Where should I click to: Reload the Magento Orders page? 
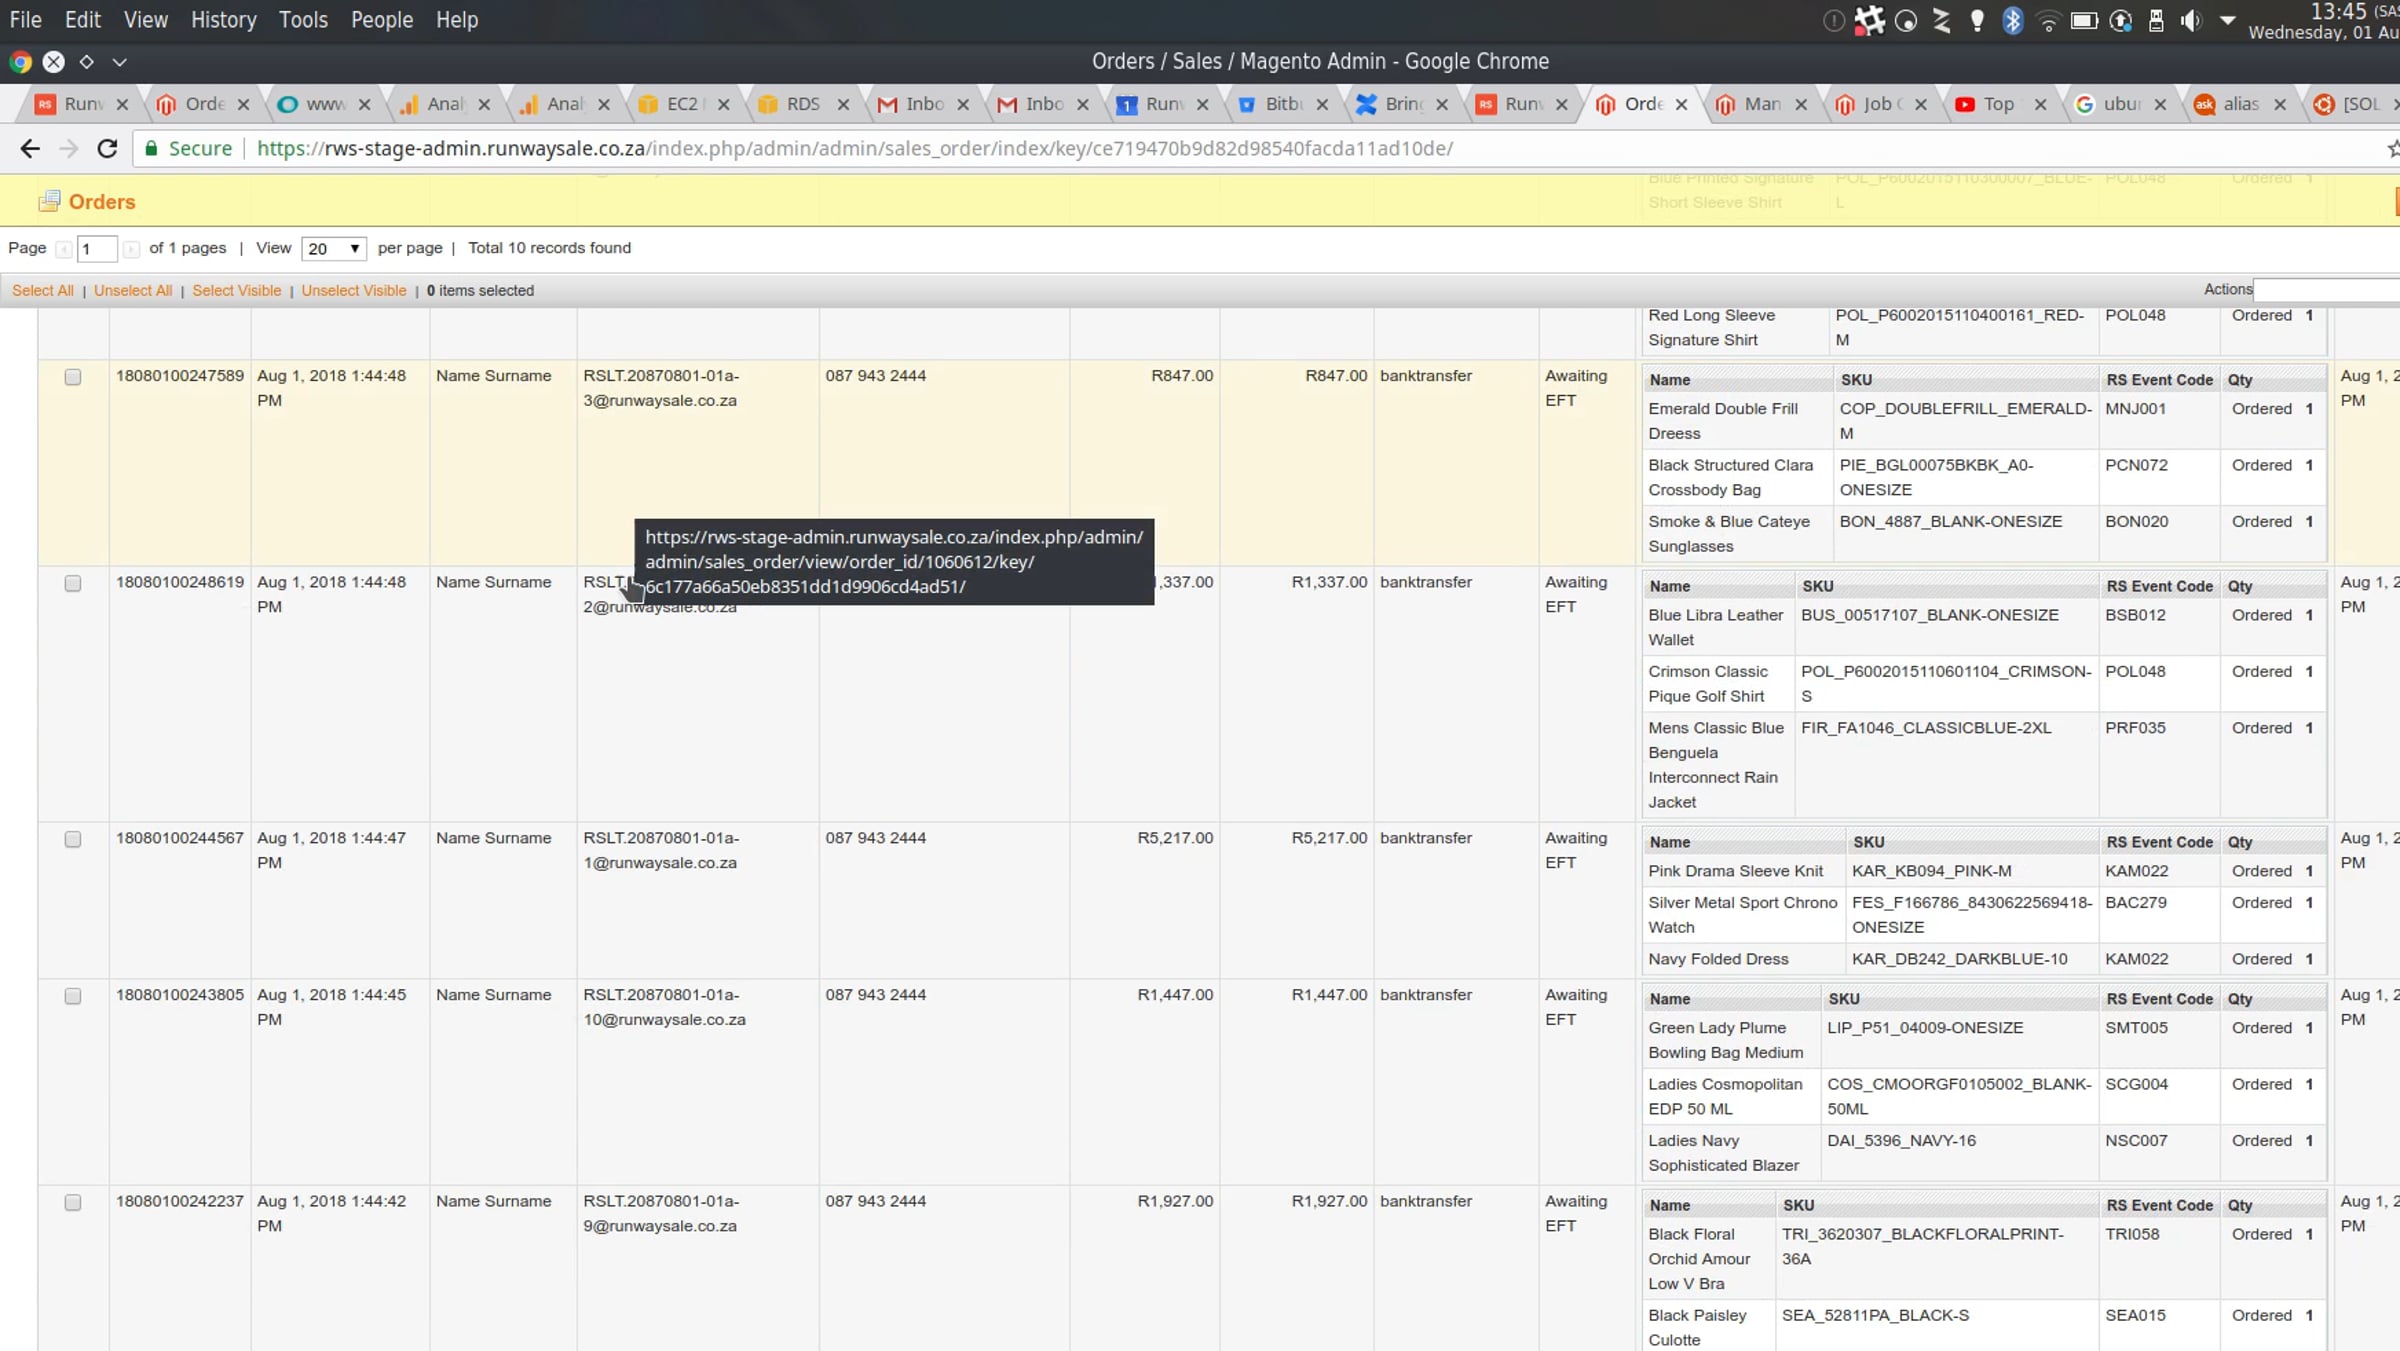click(107, 149)
